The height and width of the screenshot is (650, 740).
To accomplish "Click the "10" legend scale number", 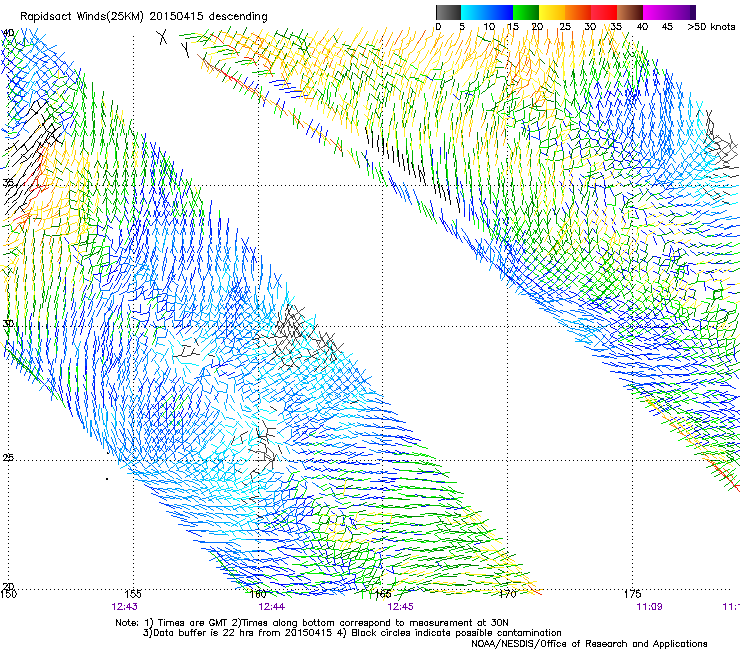I will point(489,26).
